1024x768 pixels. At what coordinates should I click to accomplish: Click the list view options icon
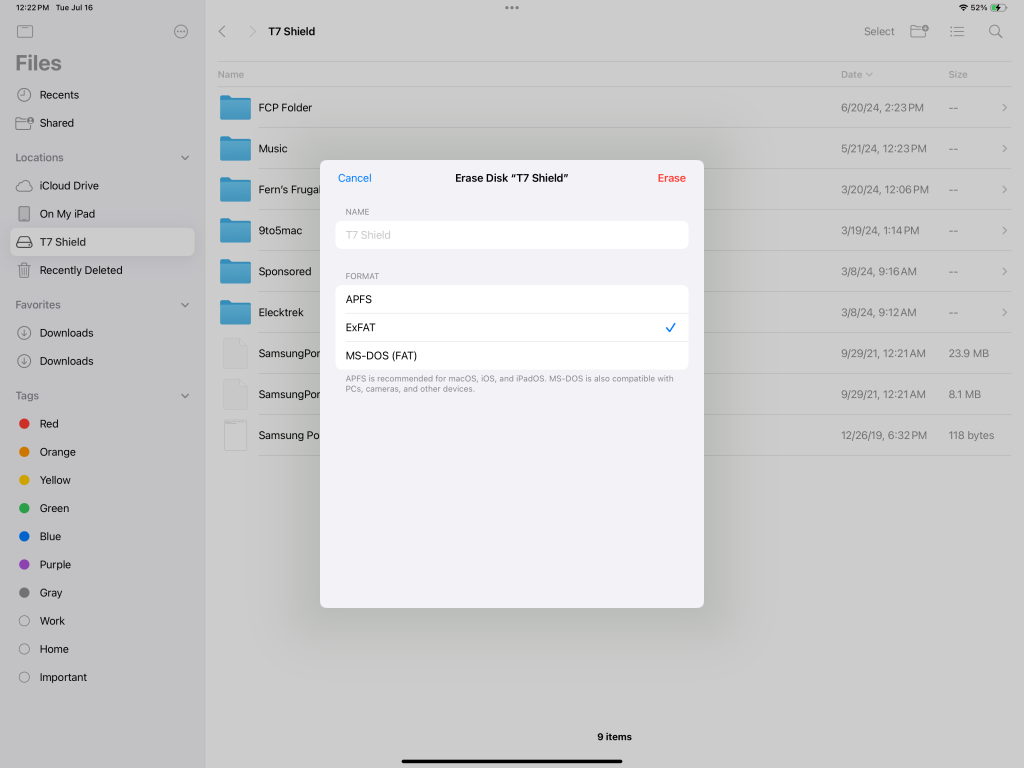click(957, 32)
